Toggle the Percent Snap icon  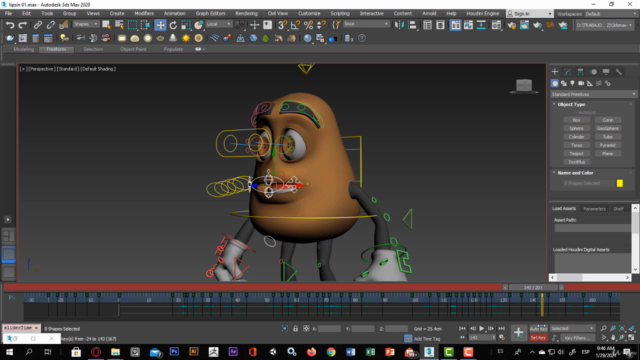[x=308, y=25]
